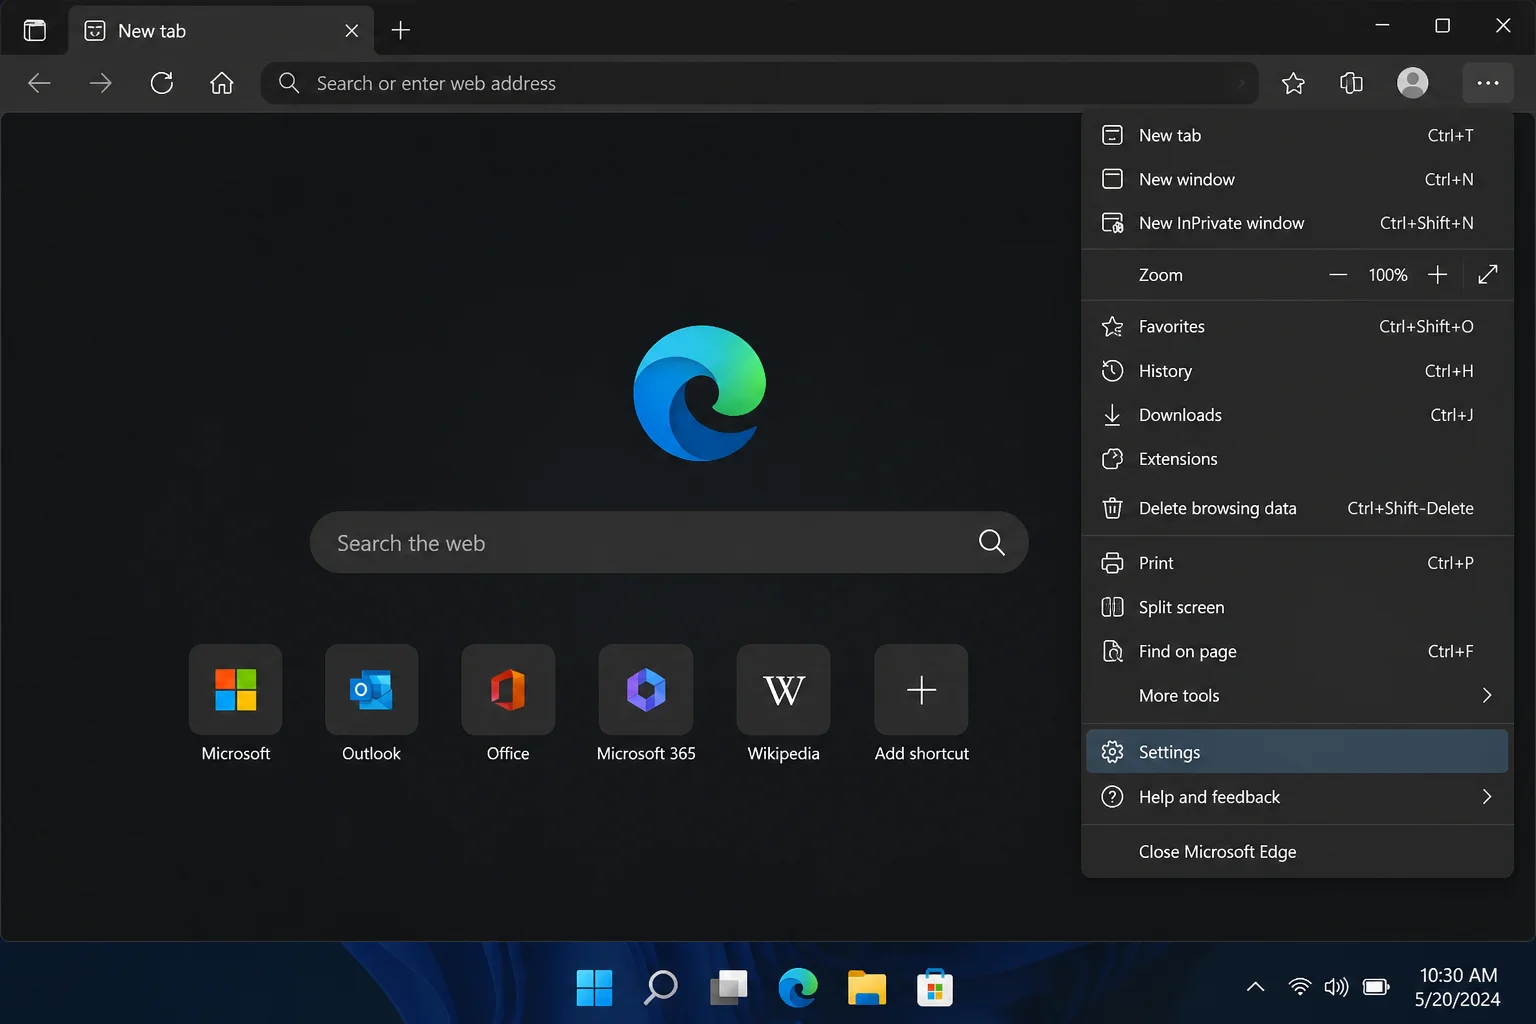Viewport: 1536px width, 1024px height.
Task: Open the tab actions menu icon
Action: click(x=35, y=30)
